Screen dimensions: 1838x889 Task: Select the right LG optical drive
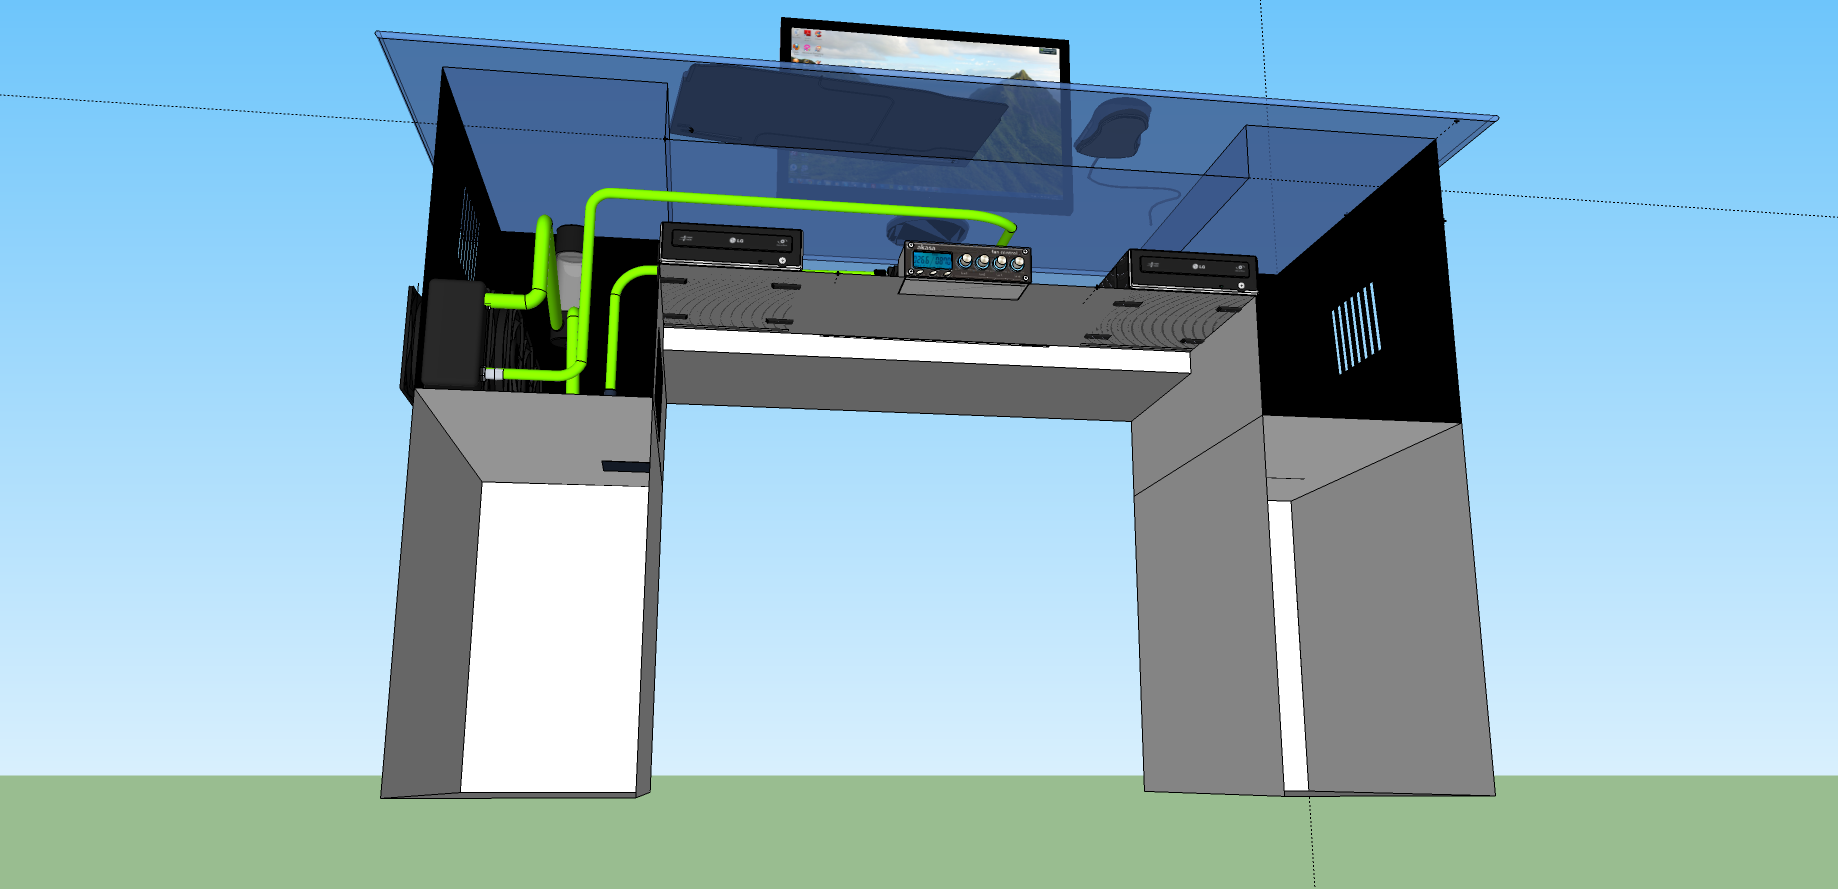[1192, 271]
